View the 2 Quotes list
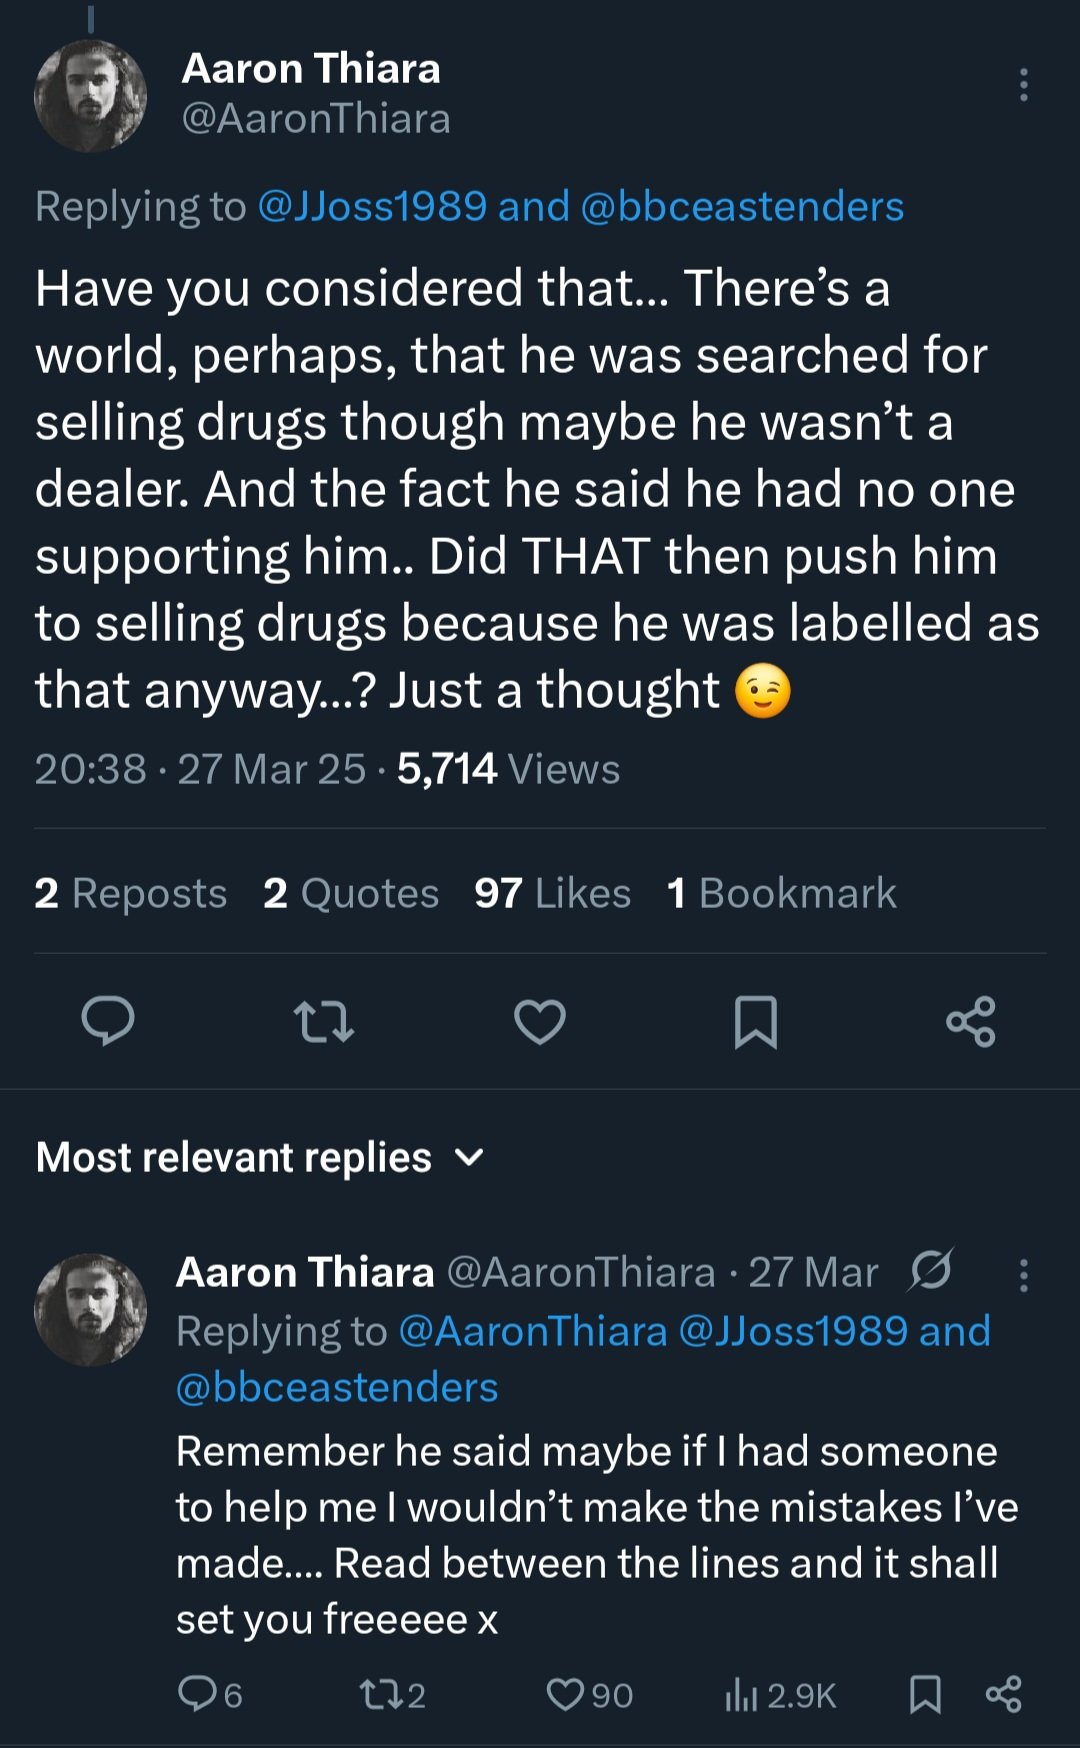The image size is (1080, 1748). point(351,893)
